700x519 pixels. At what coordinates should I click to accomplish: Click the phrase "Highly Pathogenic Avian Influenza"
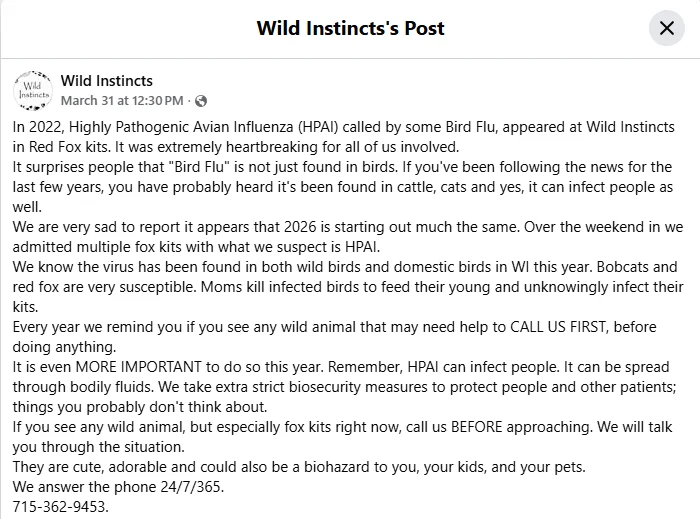point(182,127)
